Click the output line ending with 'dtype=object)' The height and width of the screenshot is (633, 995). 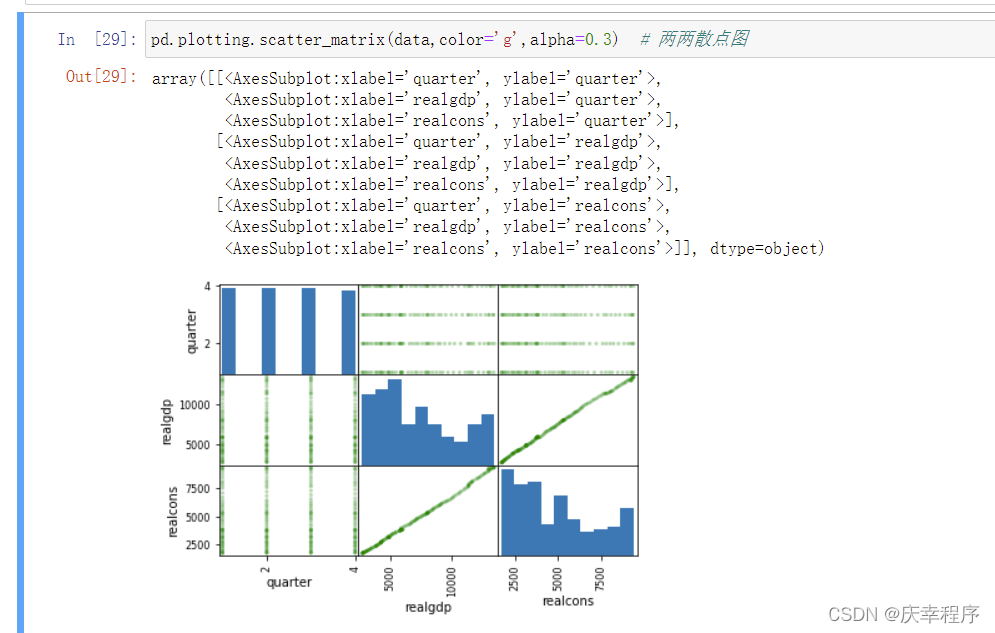click(x=524, y=248)
